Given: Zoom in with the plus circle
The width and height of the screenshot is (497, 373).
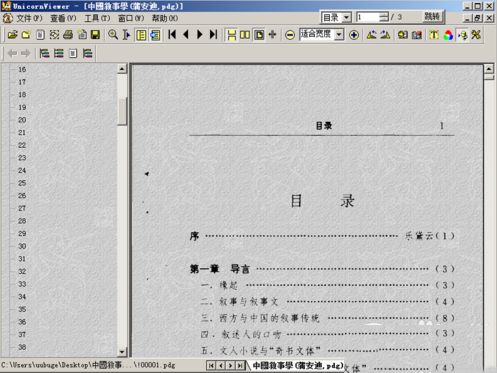Looking at the screenshot, I should point(354,35).
